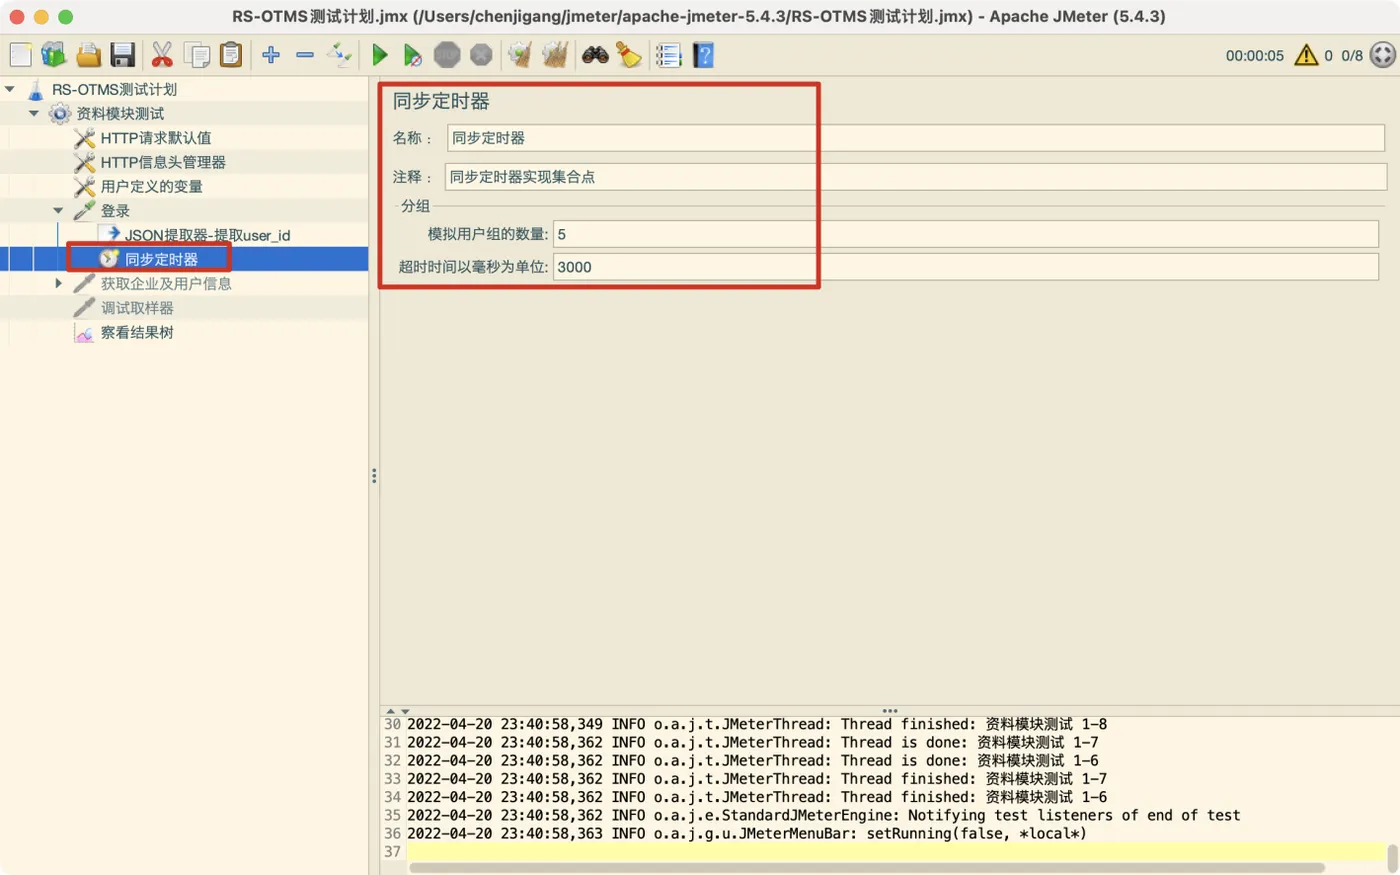1400x875 pixels.
Task: Click the Shutdown threads toolbar icon
Action: tap(481, 55)
